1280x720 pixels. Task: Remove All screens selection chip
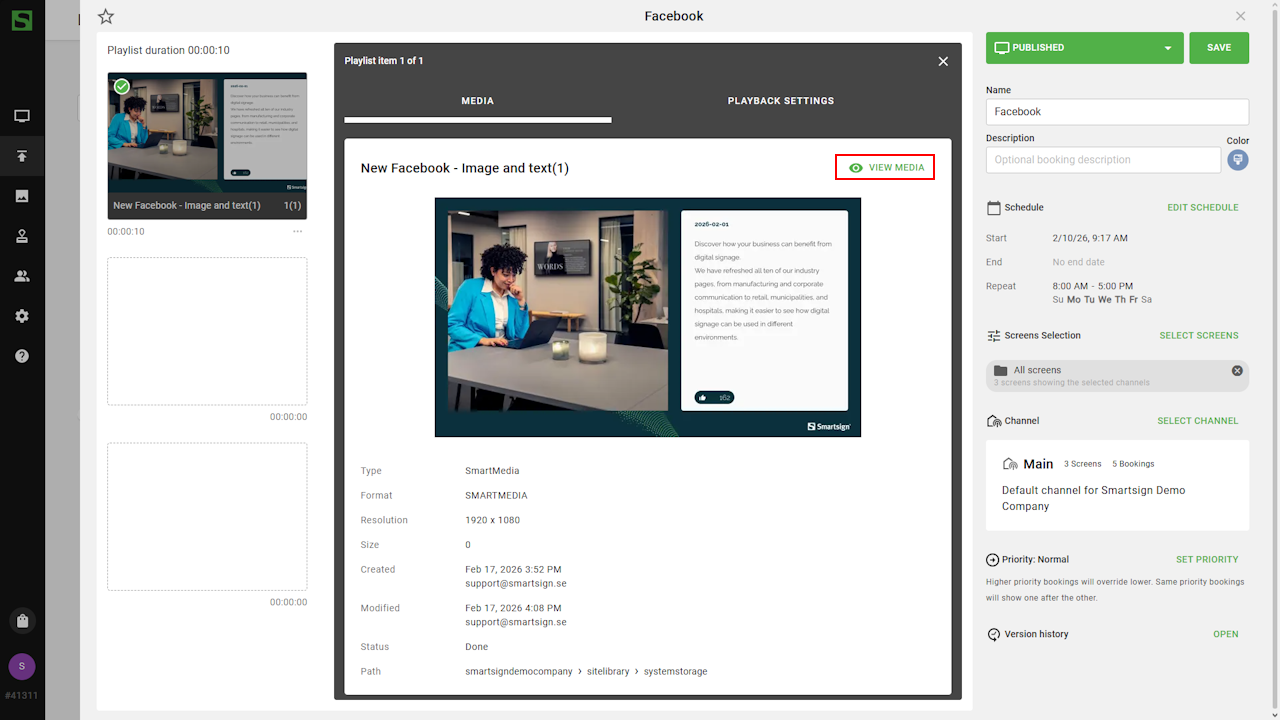(x=1237, y=370)
